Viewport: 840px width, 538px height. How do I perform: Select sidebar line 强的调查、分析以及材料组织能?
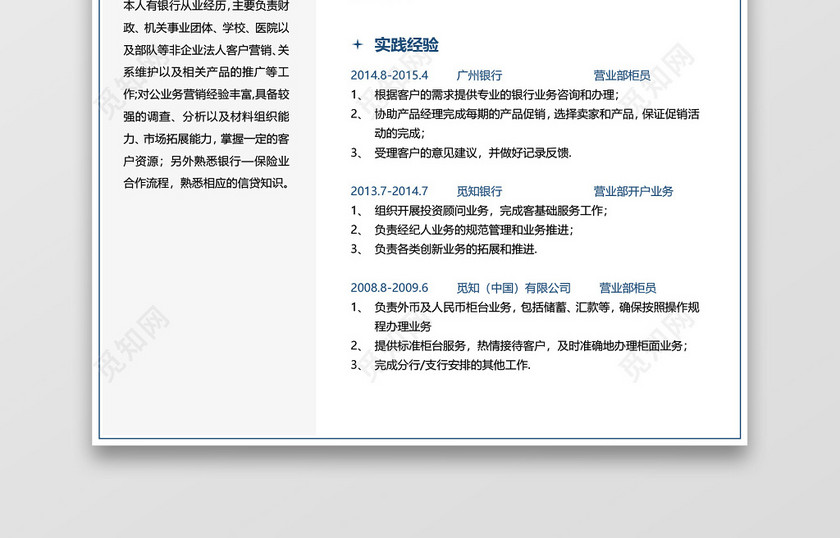point(206,116)
